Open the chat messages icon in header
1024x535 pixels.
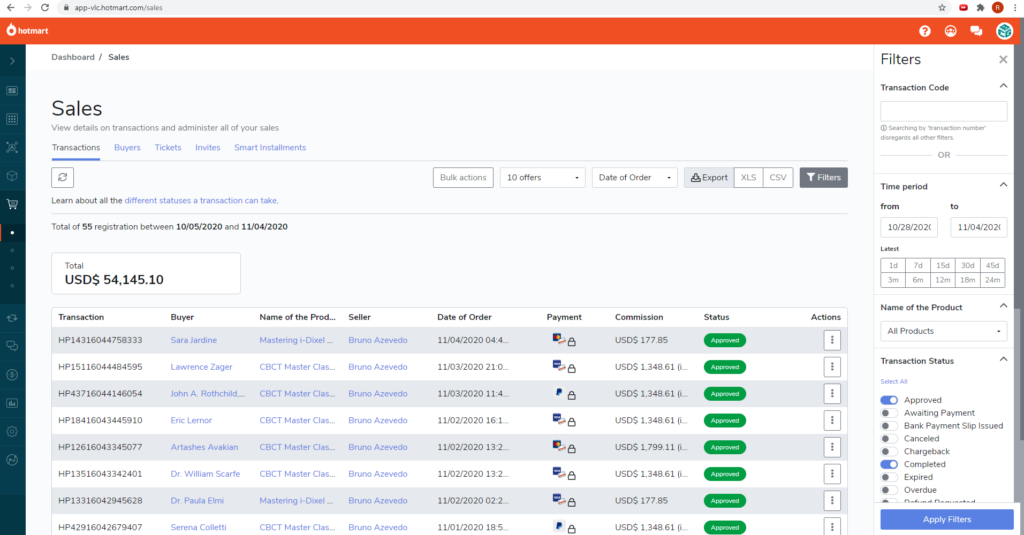click(x=976, y=31)
